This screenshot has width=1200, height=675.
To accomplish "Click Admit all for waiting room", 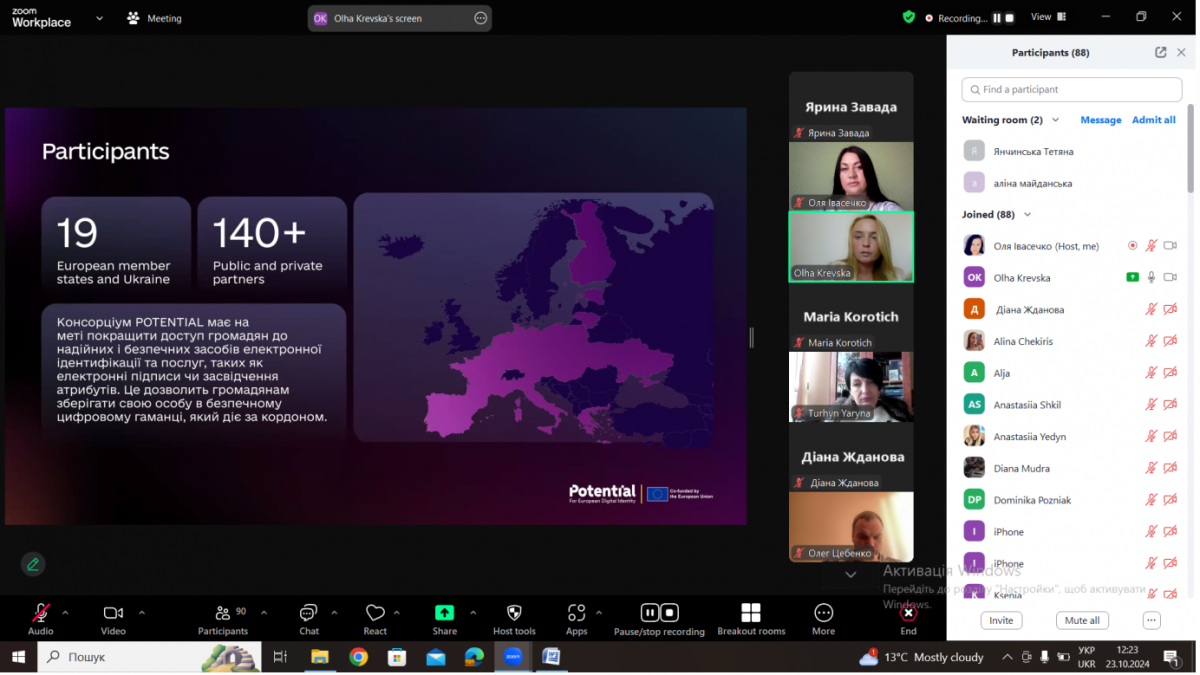I will point(1153,120).
